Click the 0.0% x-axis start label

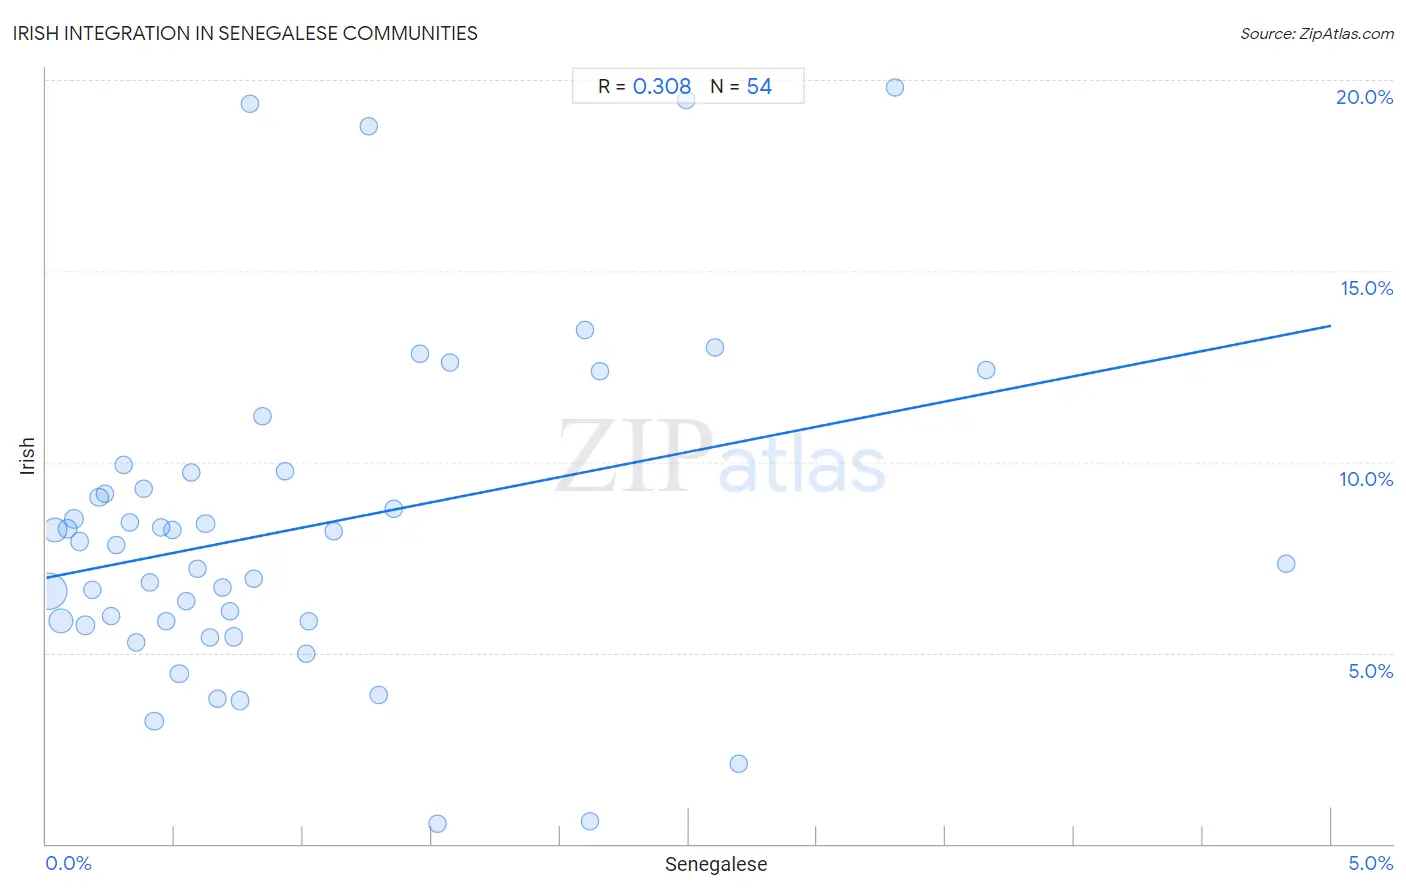pos(68,864)
